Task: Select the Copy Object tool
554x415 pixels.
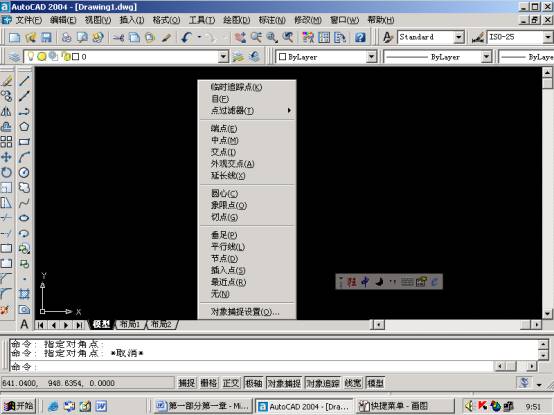Action: 6,96
